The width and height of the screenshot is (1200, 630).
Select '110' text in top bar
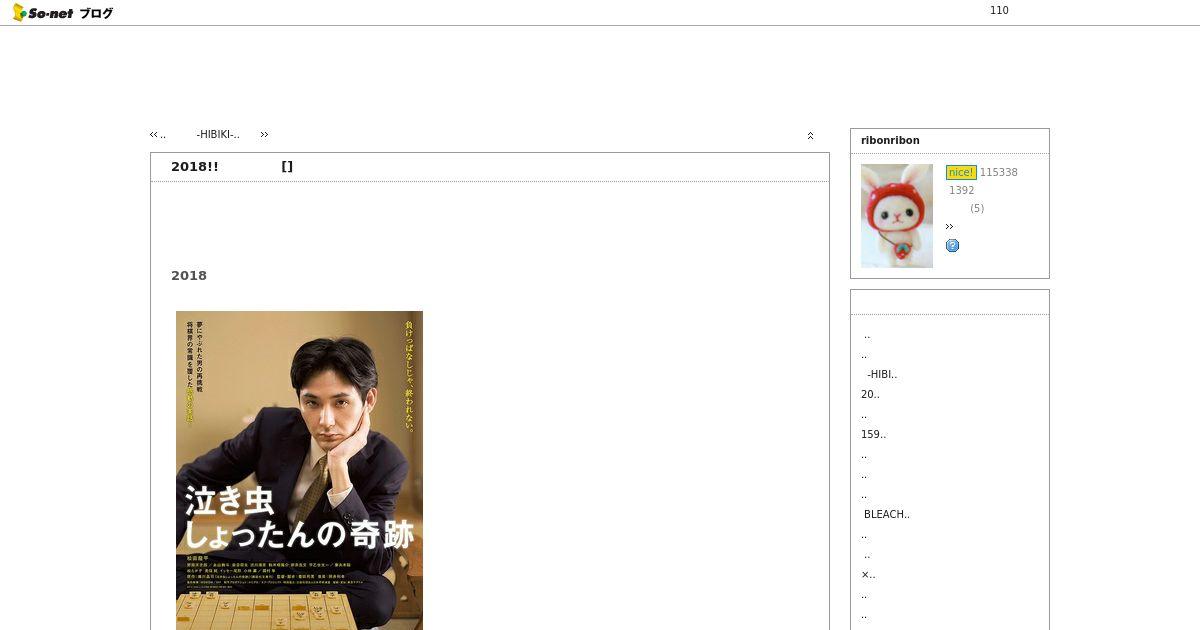[999, 10]
